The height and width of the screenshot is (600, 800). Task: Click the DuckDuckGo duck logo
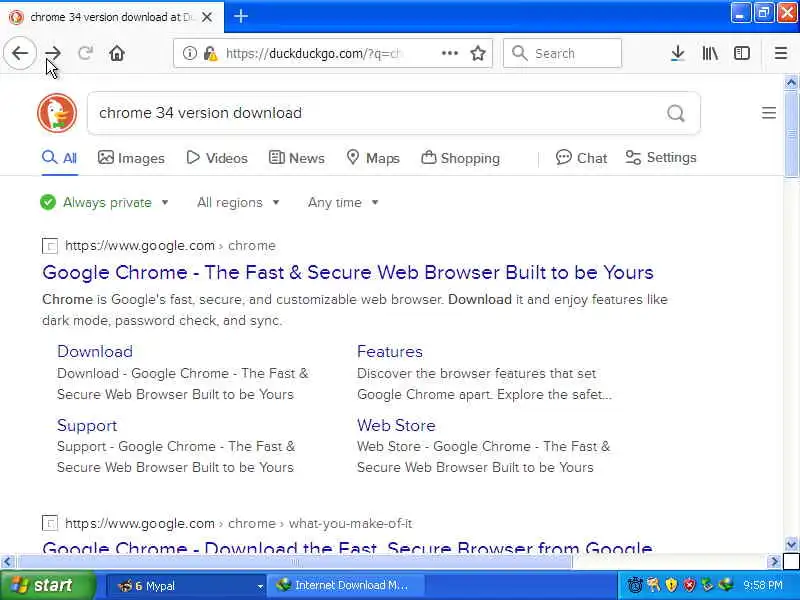[x=57, y=113]
